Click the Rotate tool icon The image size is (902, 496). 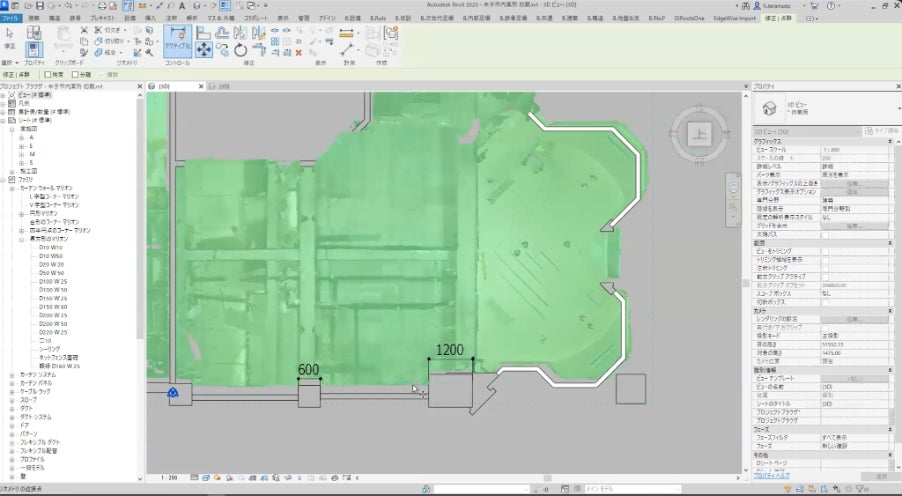point(240,49)
